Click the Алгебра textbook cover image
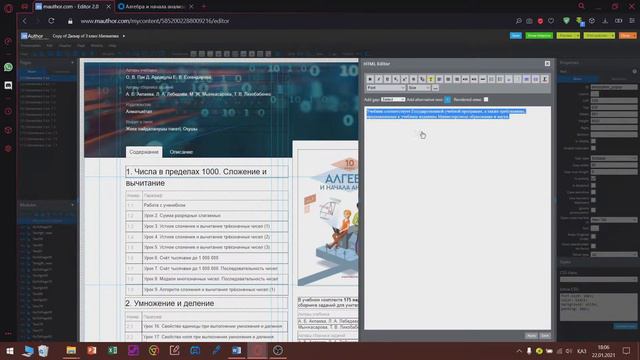The height and width of the screenshot is (360, 640). point(328,218)
